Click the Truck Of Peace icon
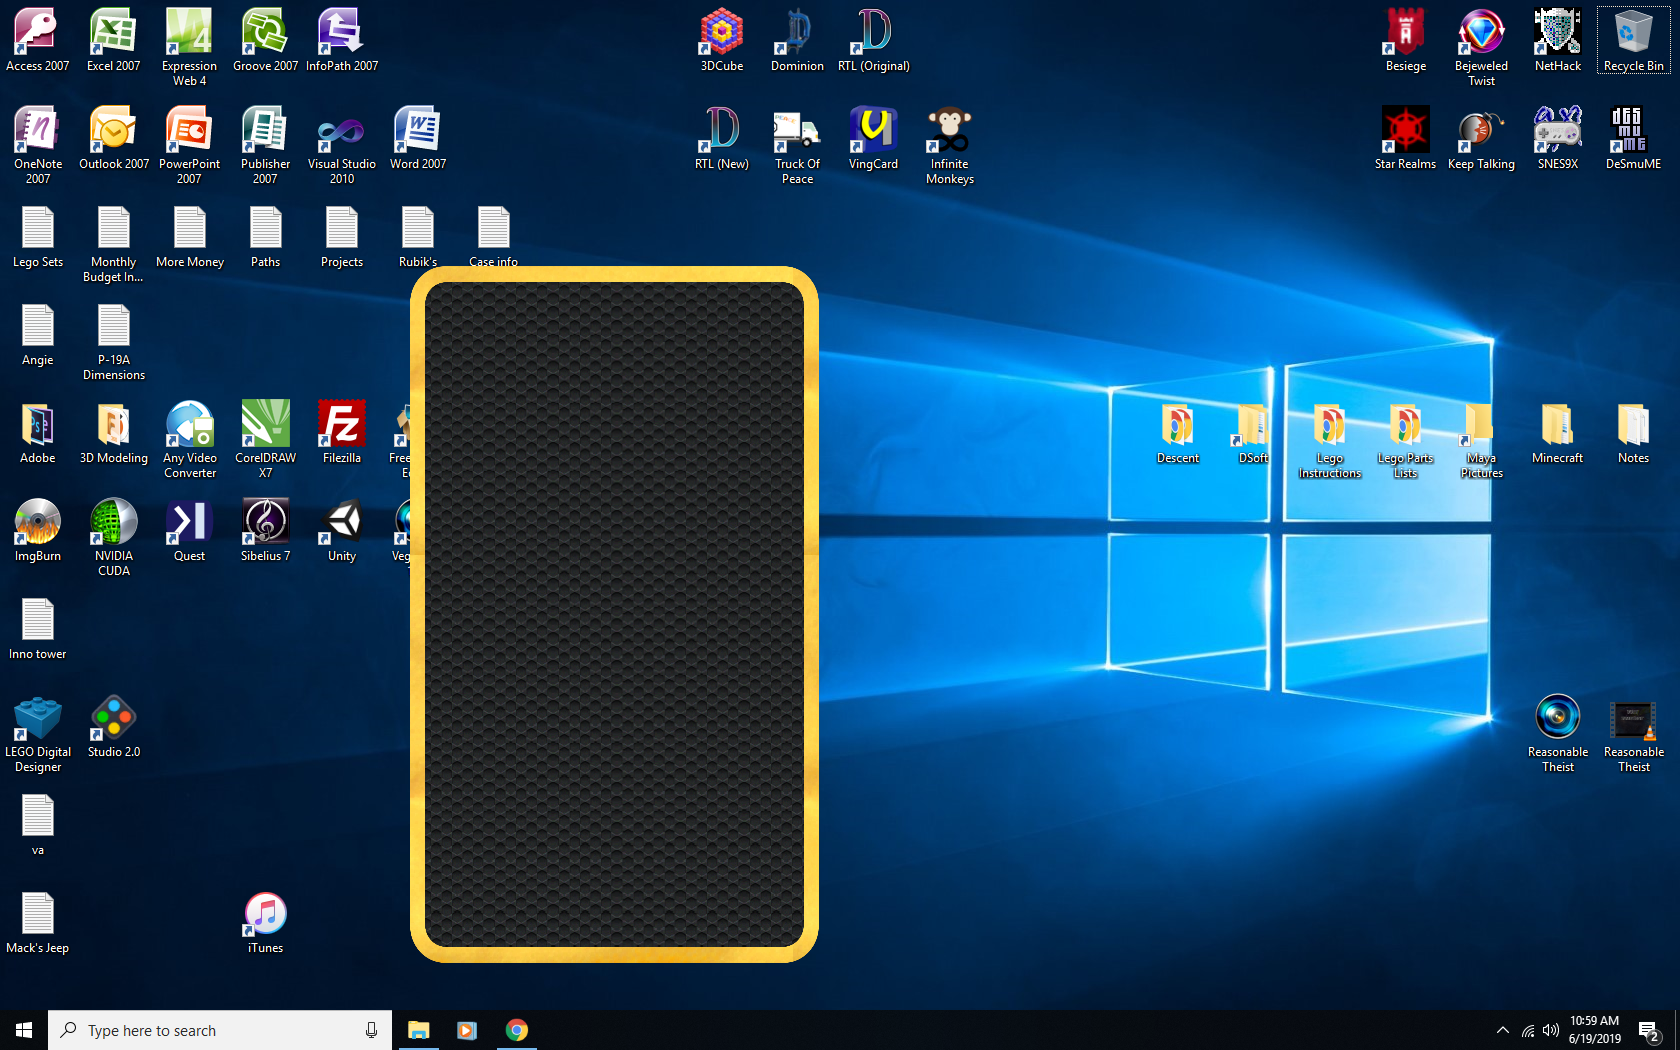 point(798,145)
